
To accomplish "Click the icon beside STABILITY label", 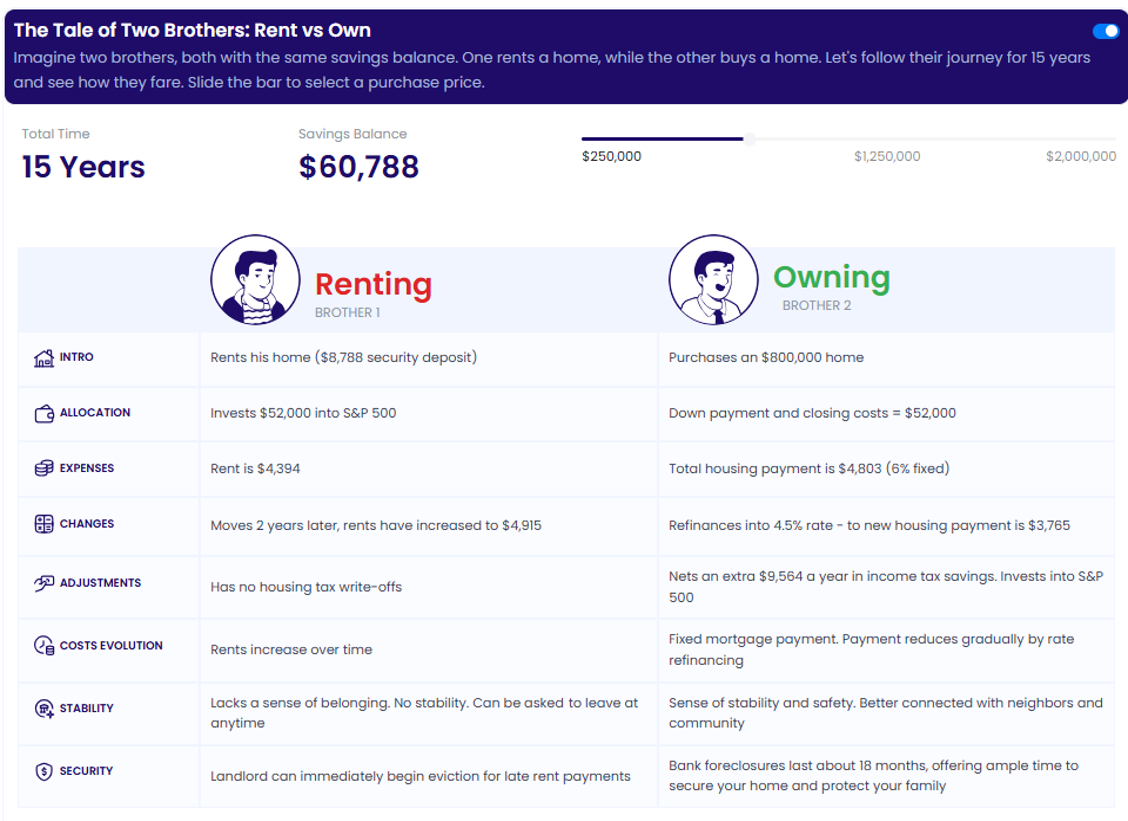I will point(43,709).
